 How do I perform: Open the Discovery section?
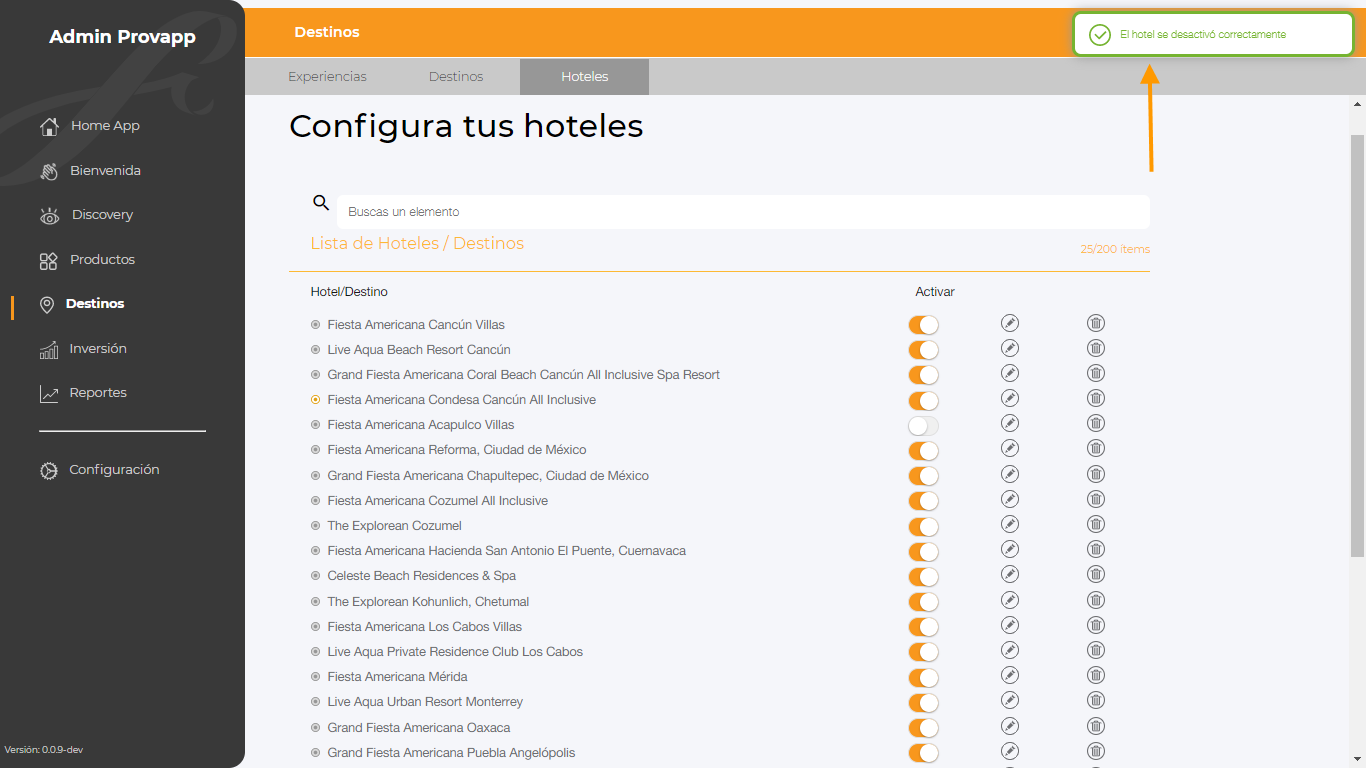click(x=102, y=215)
